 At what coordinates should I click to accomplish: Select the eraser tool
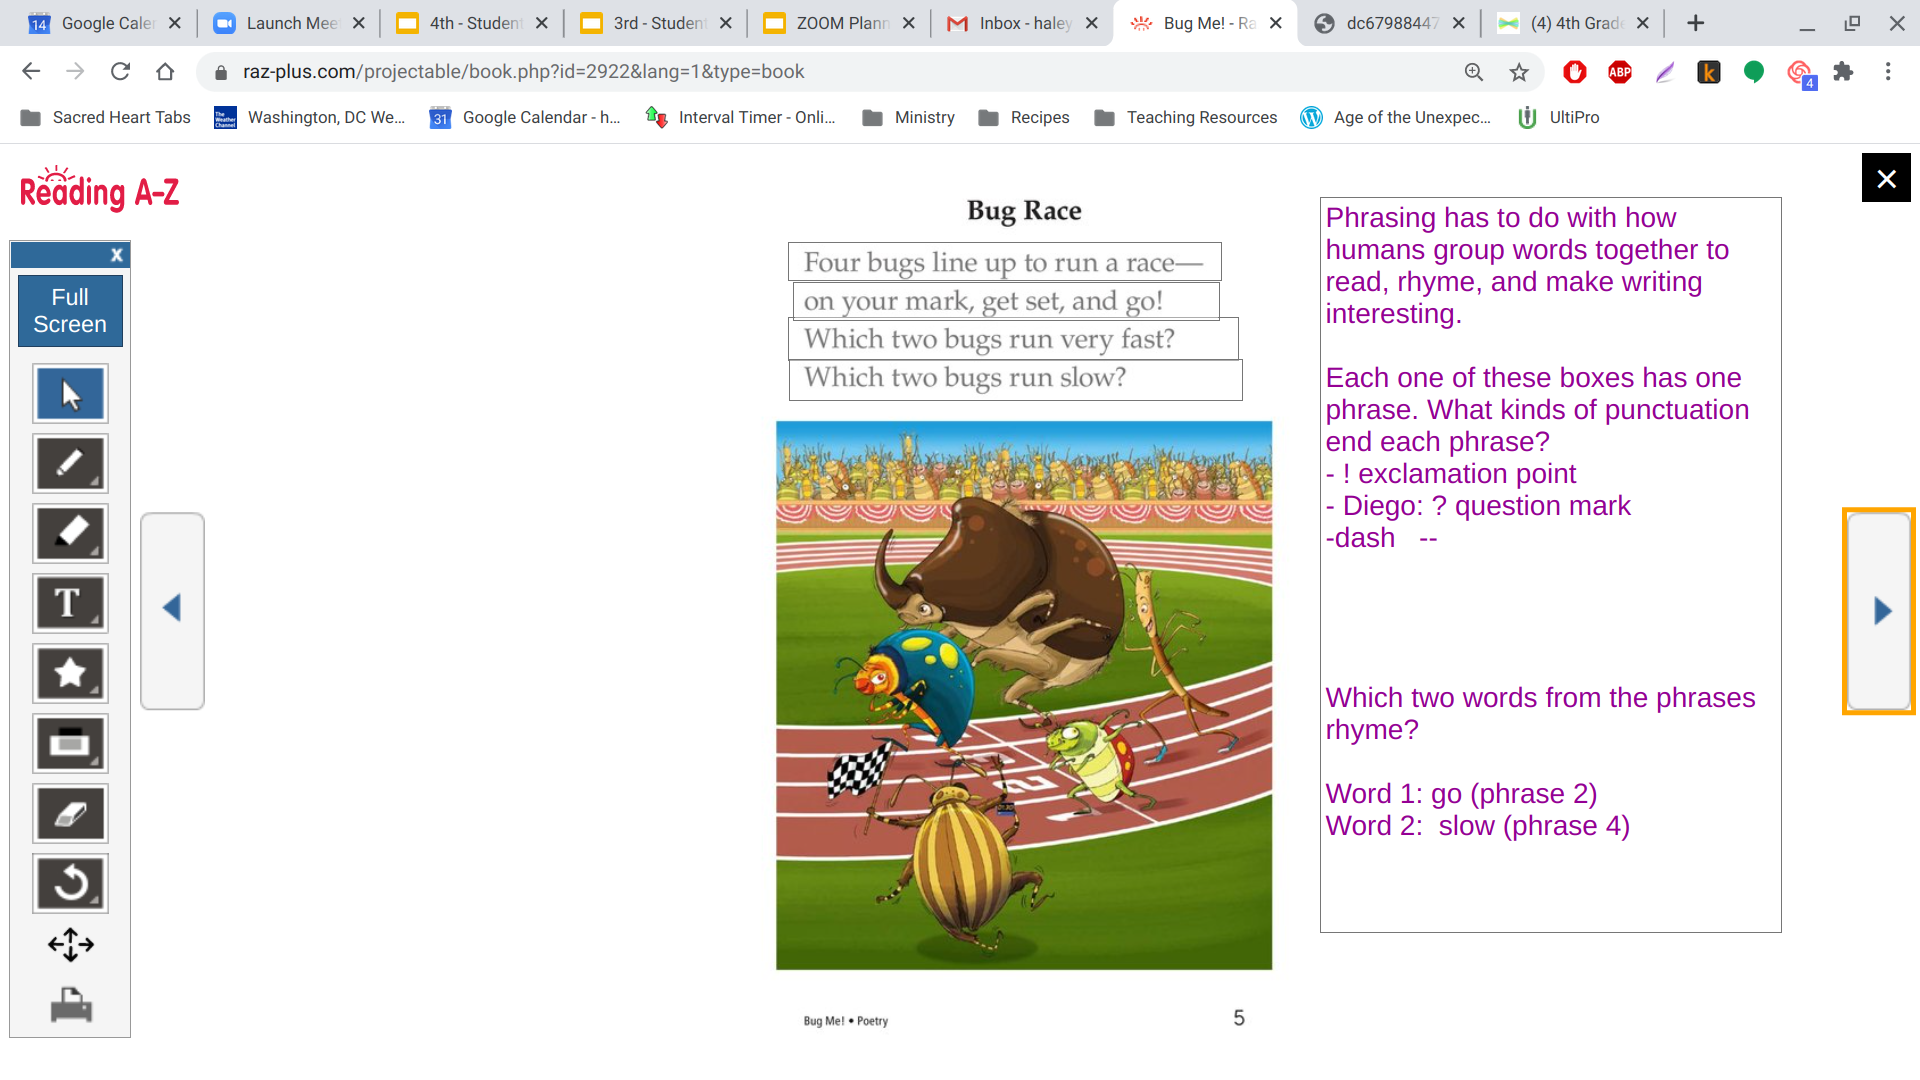(x=70, y=814)
